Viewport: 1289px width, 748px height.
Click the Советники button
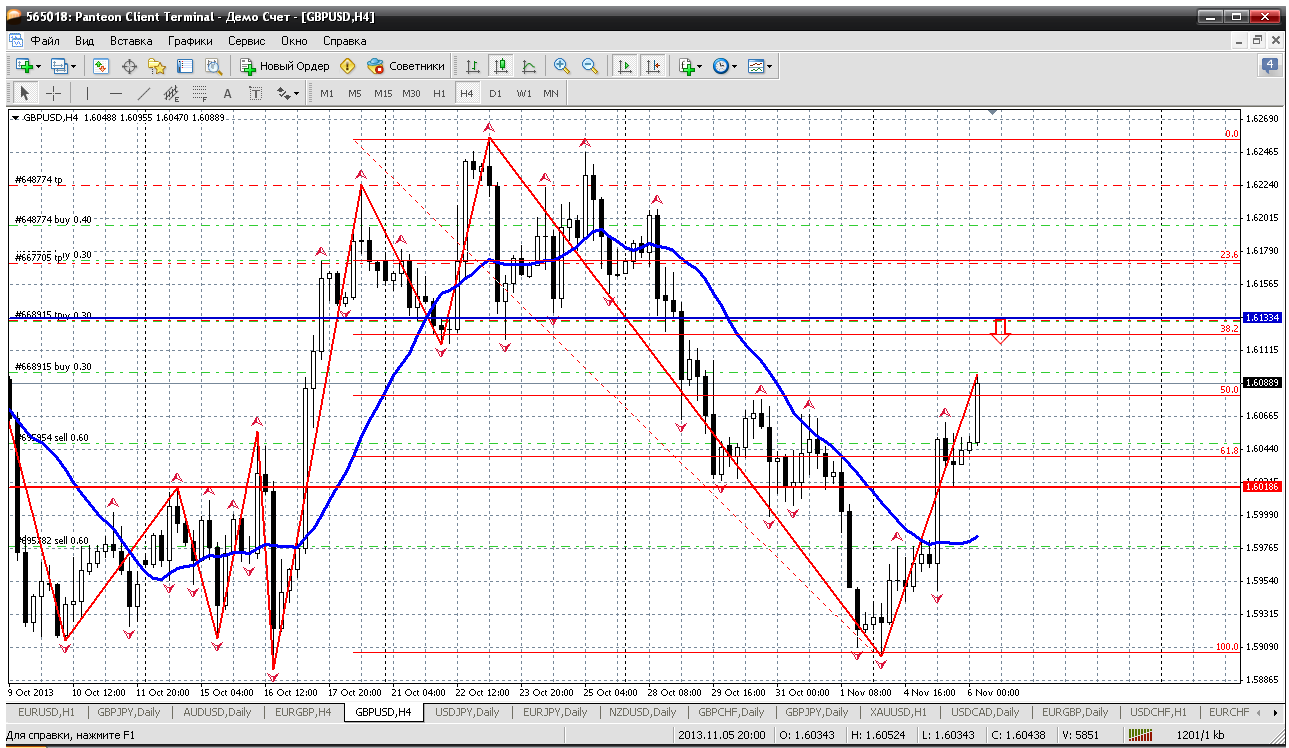click(x=406, y=66)
